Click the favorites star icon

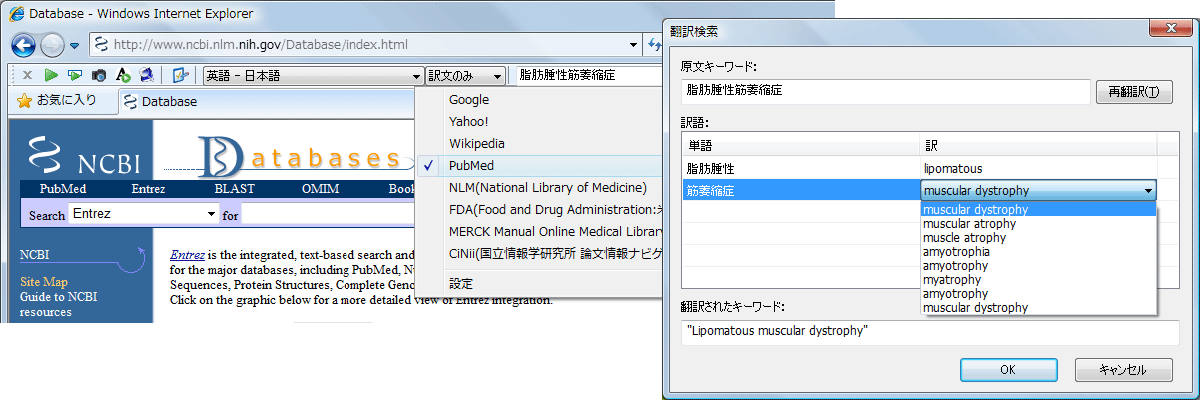coord(24,101)
